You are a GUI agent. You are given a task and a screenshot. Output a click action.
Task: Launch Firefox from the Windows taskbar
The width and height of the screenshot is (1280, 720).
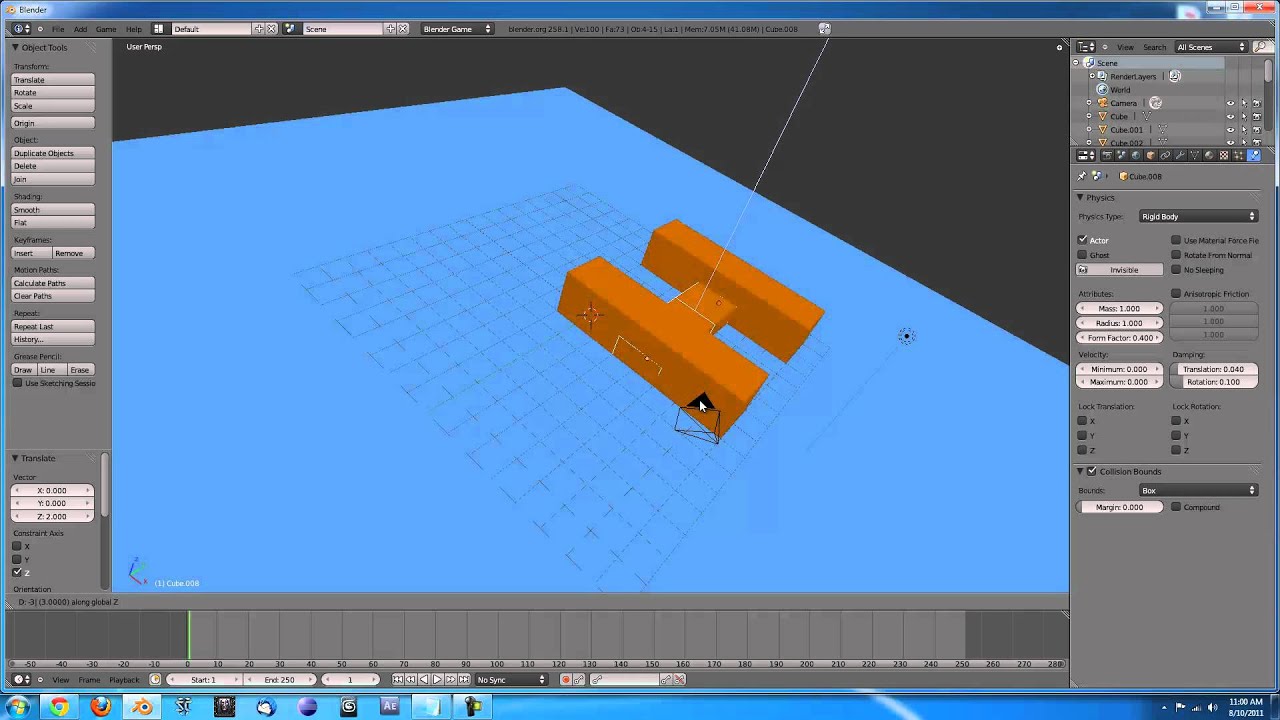click(x=100, y=707)
